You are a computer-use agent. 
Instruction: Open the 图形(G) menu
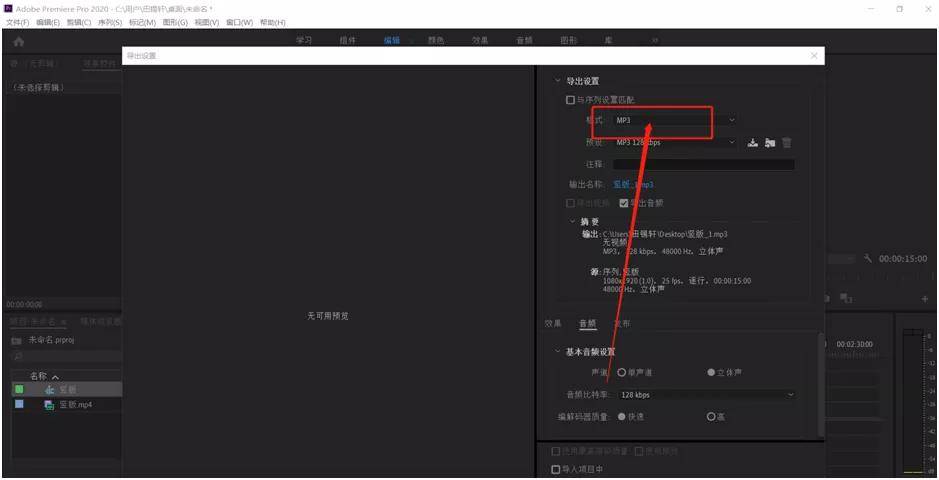point(175,22)
